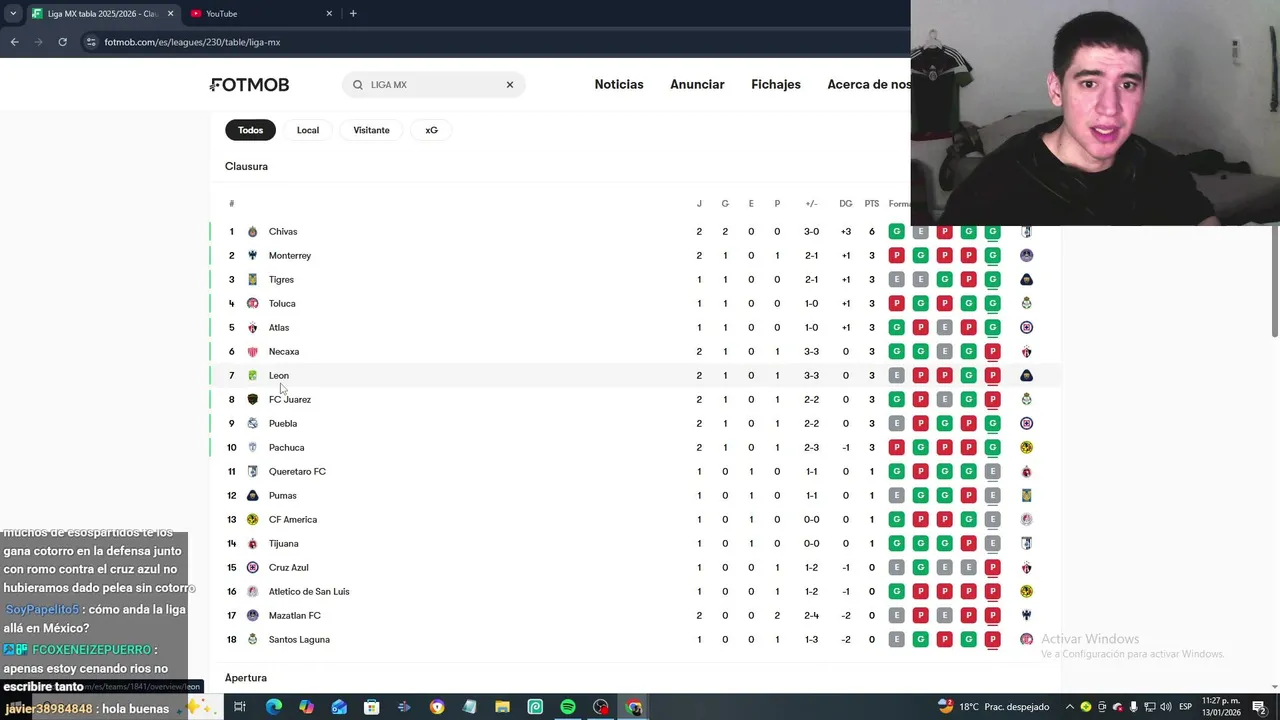This screenshot has height=720, width=1280.
Task: Reload the page
Action: tap(62, 42)
